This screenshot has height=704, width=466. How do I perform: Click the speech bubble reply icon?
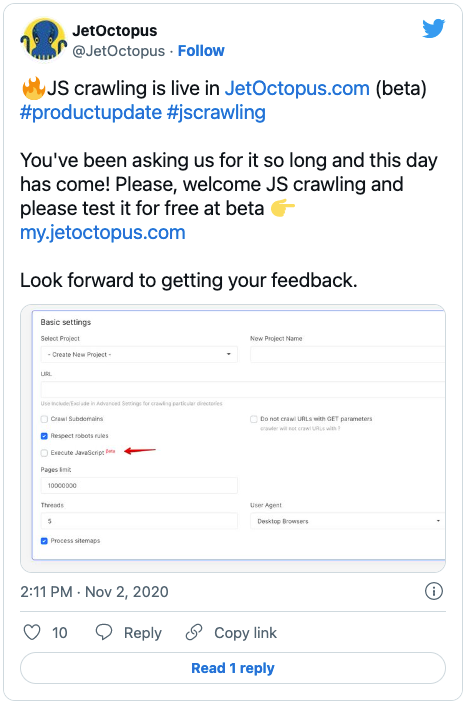tap(104, 632)
